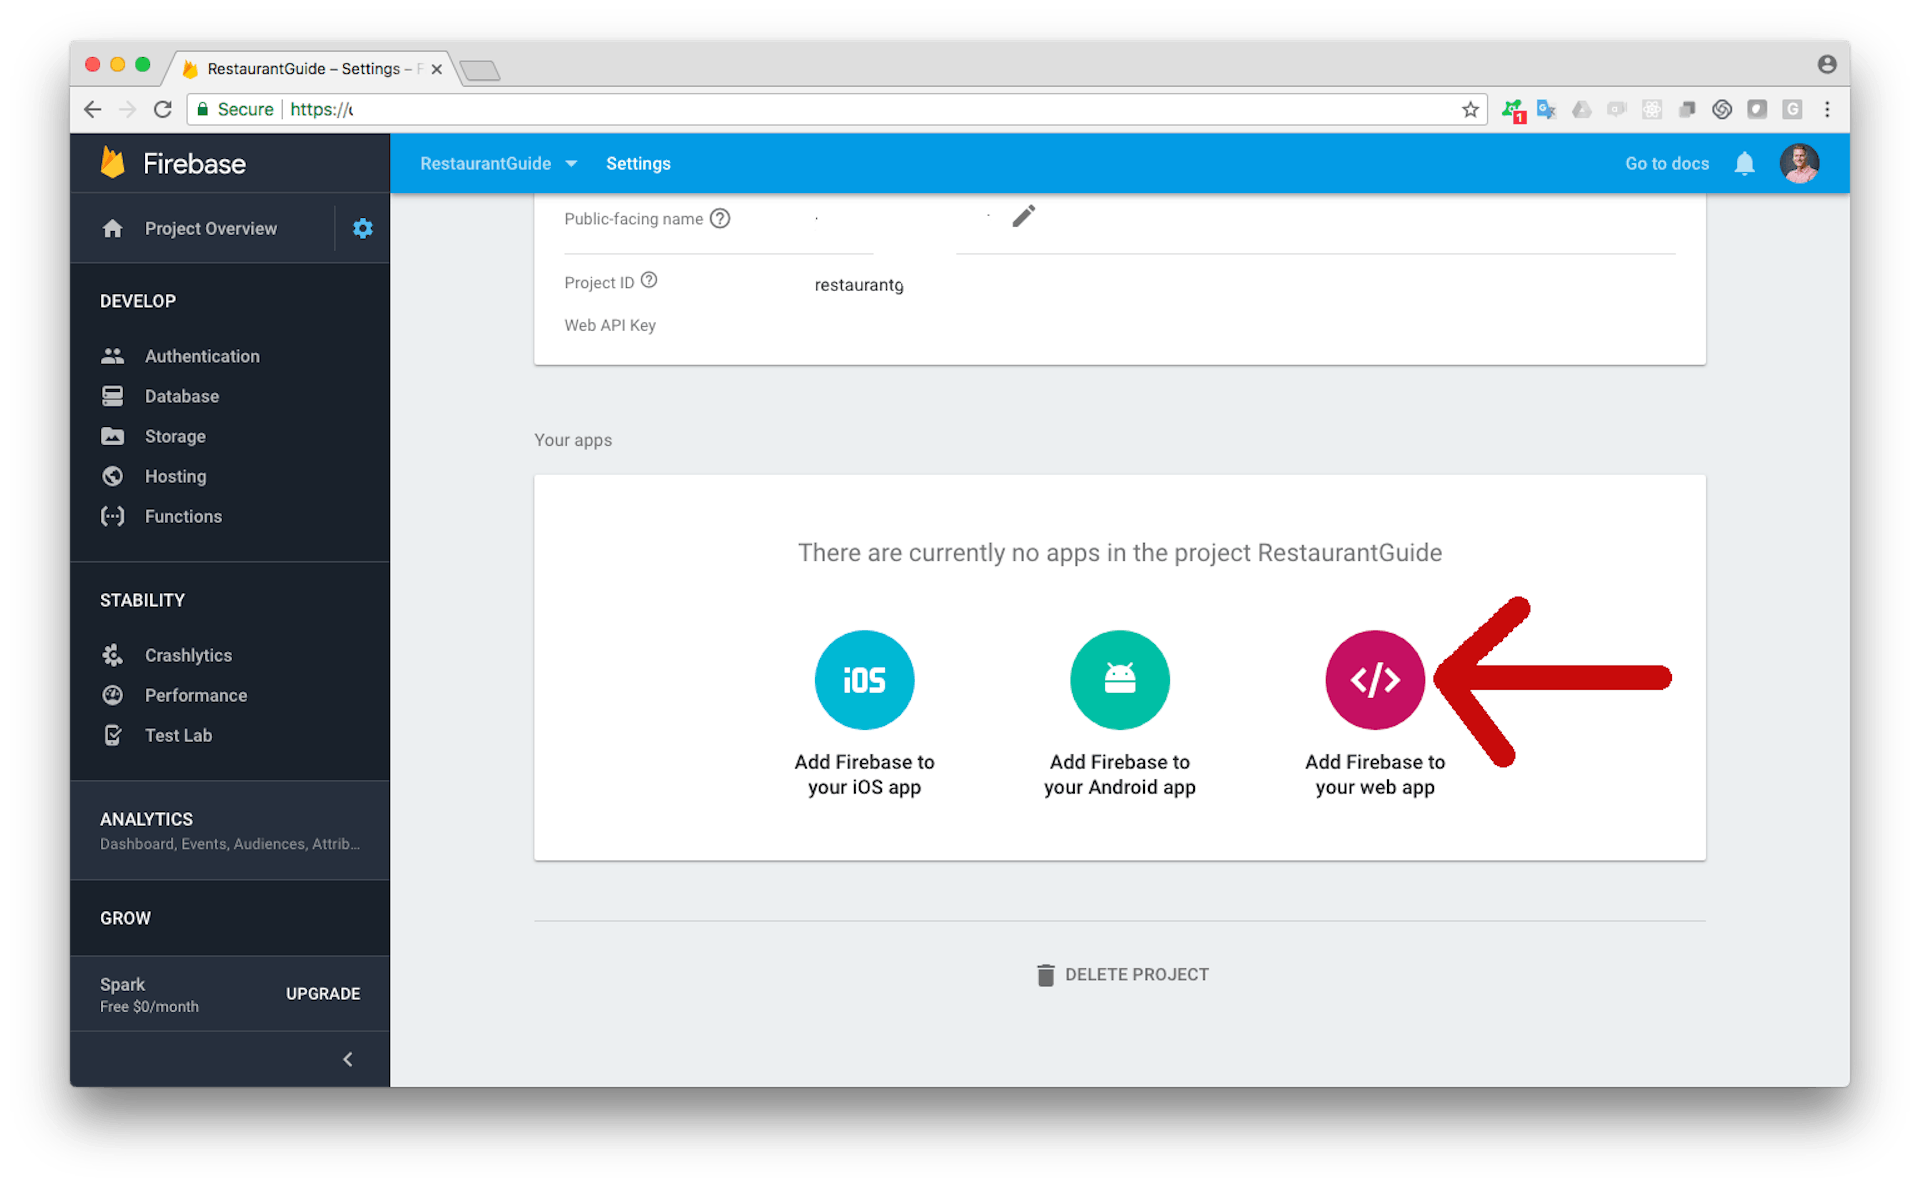The image size is (1920, 1187).
Task: Open the Functions section
Action: click(x=183, y=516)
